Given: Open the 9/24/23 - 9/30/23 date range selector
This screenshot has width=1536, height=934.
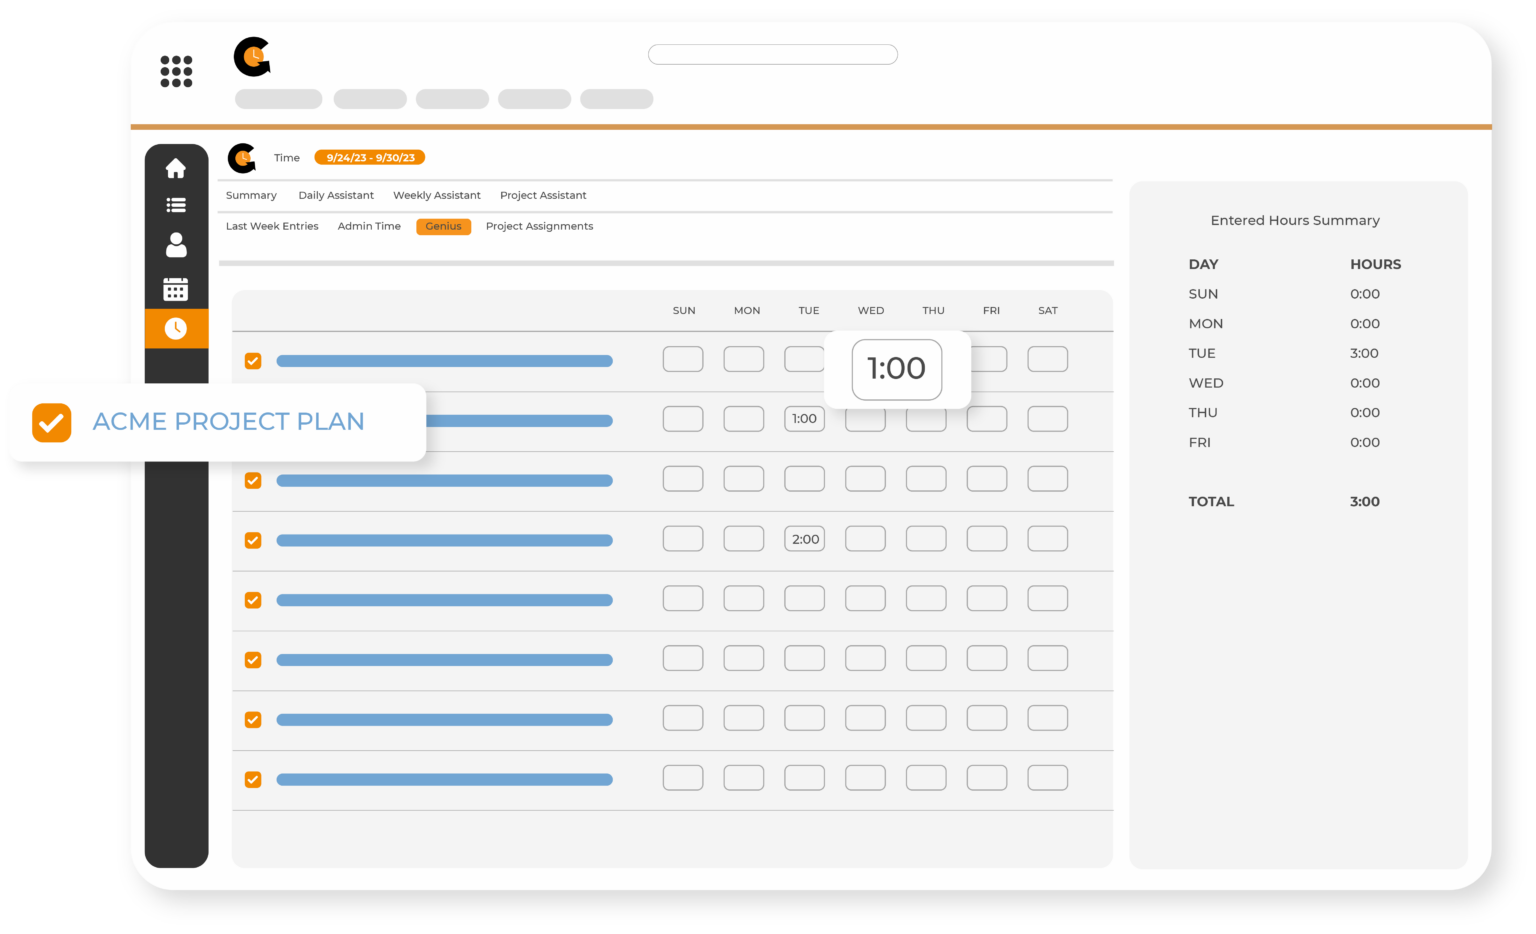Looking at the screenshot, I should coord(370,157).
